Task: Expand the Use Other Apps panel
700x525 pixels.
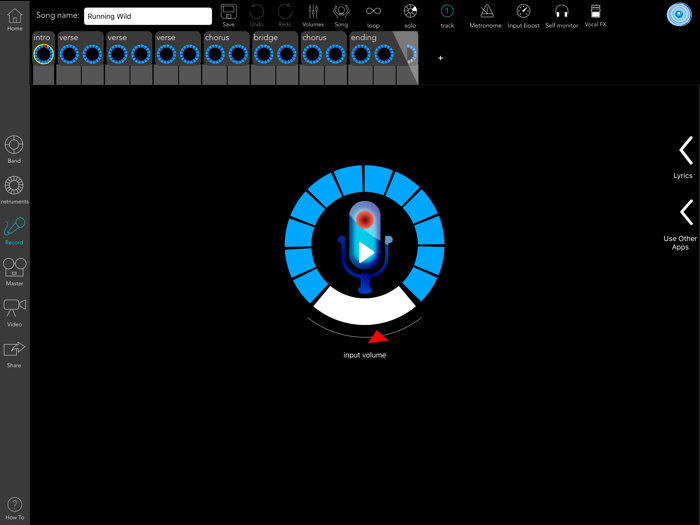Action: (684, 220)
